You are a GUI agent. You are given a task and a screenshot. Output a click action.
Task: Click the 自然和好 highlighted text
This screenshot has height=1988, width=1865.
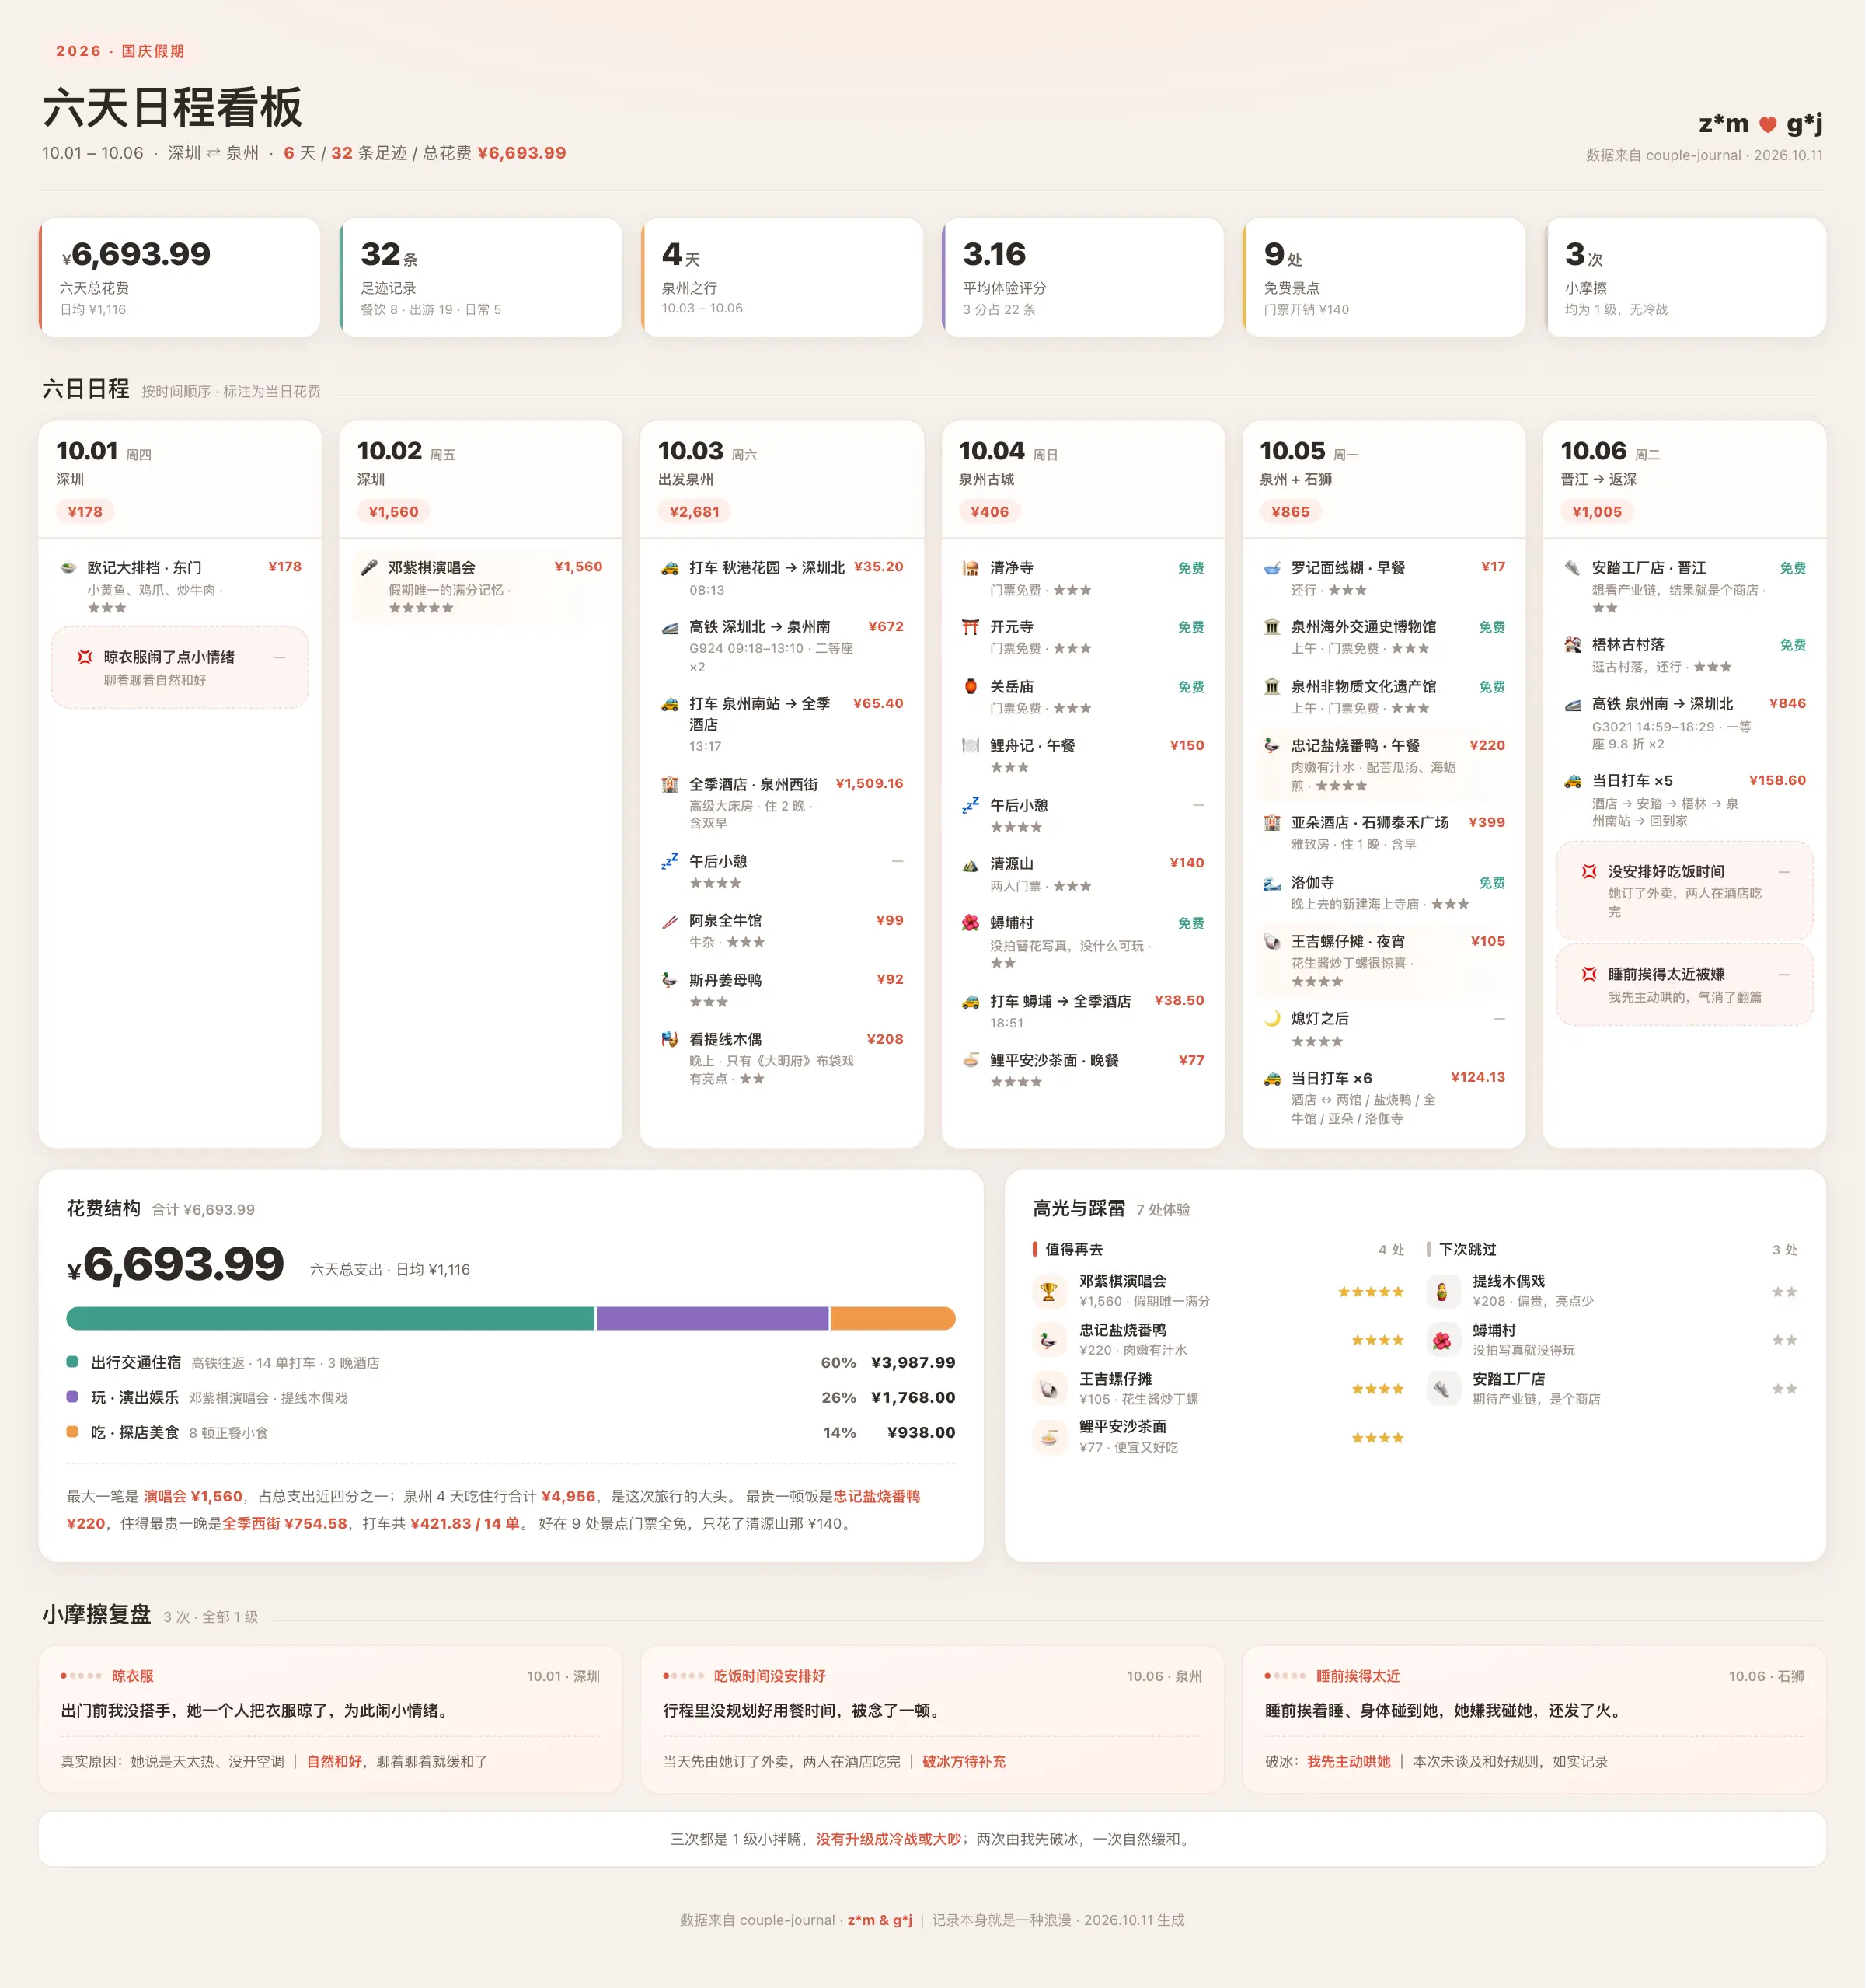pyautogui.click(x=334, y=1761)
